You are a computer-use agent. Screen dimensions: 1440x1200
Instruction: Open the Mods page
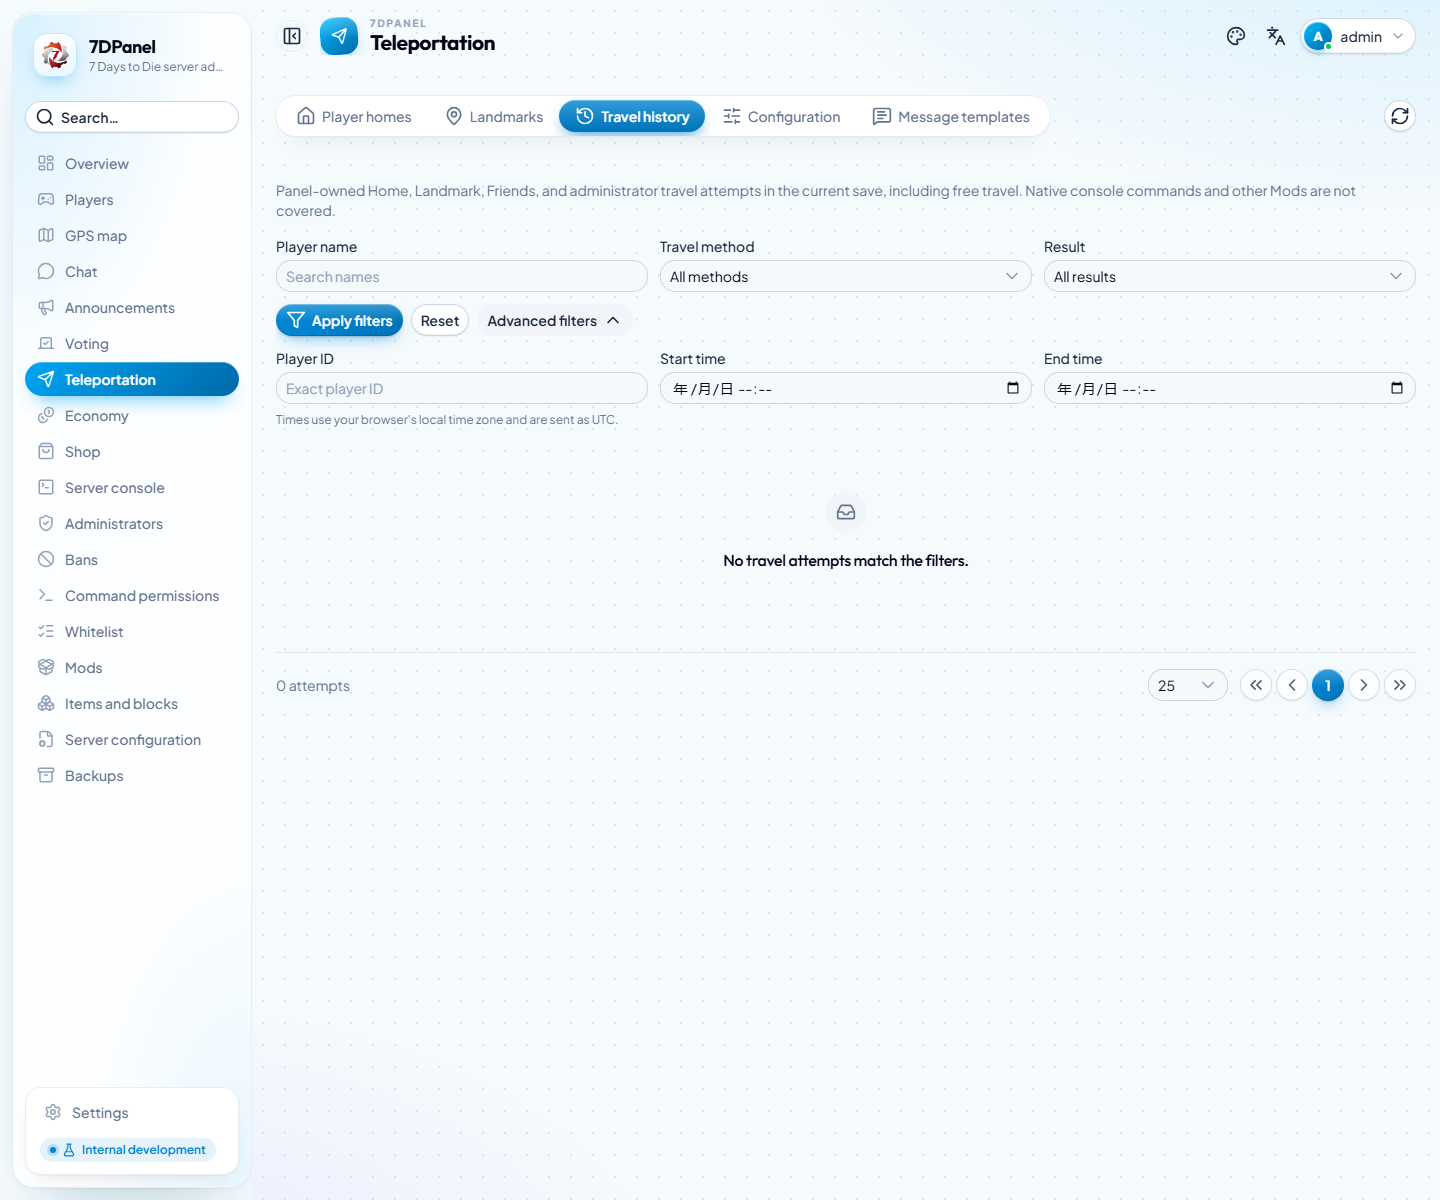(x=132, y=668)
